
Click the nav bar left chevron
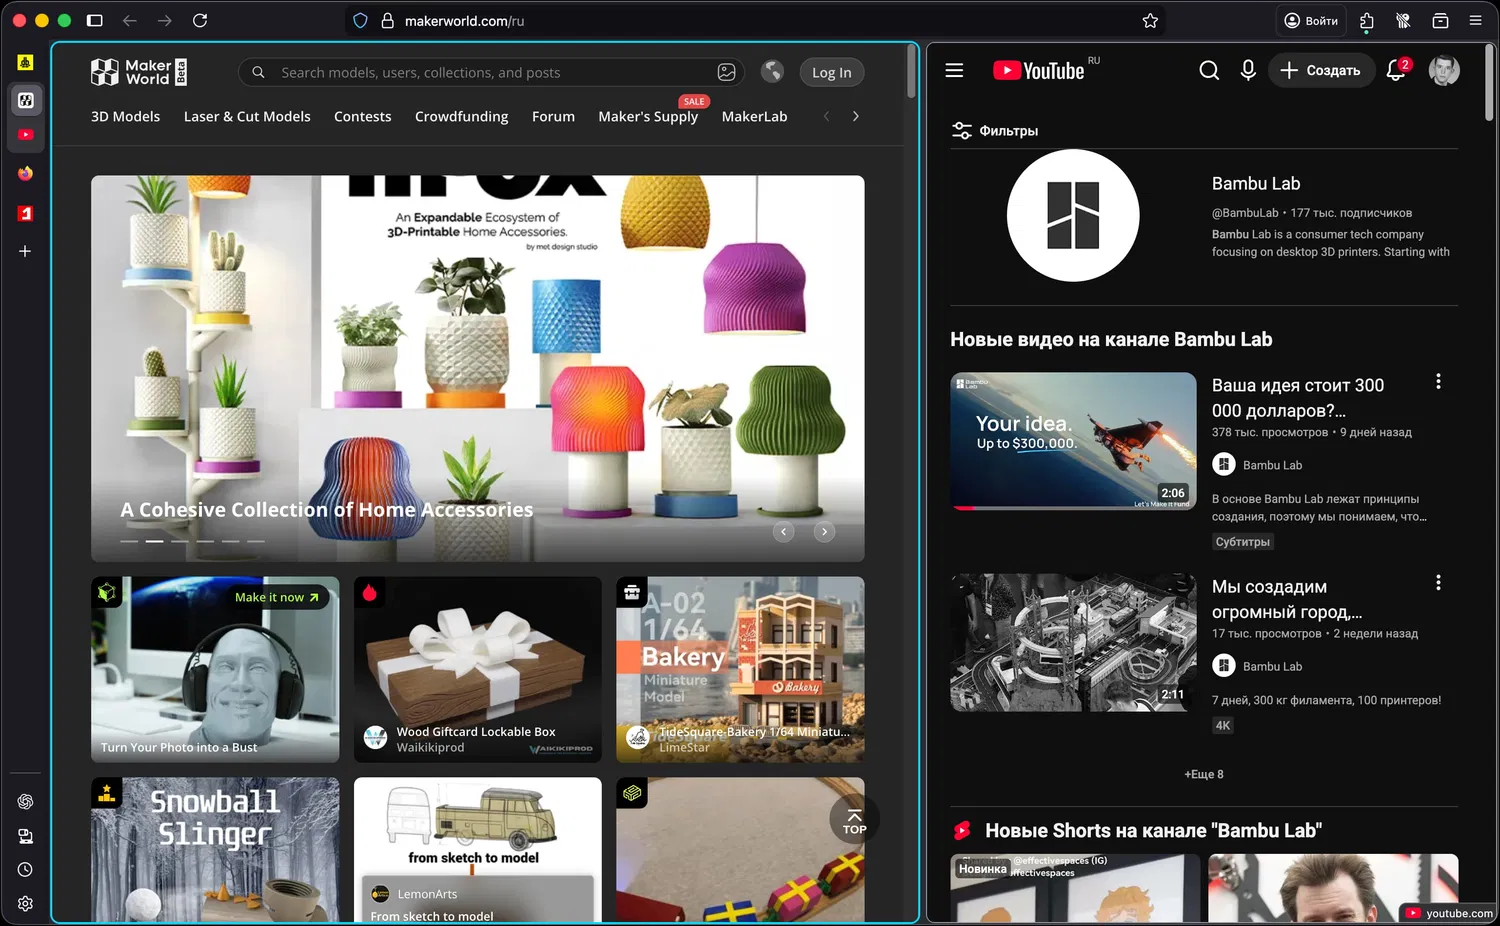point(826,117)
